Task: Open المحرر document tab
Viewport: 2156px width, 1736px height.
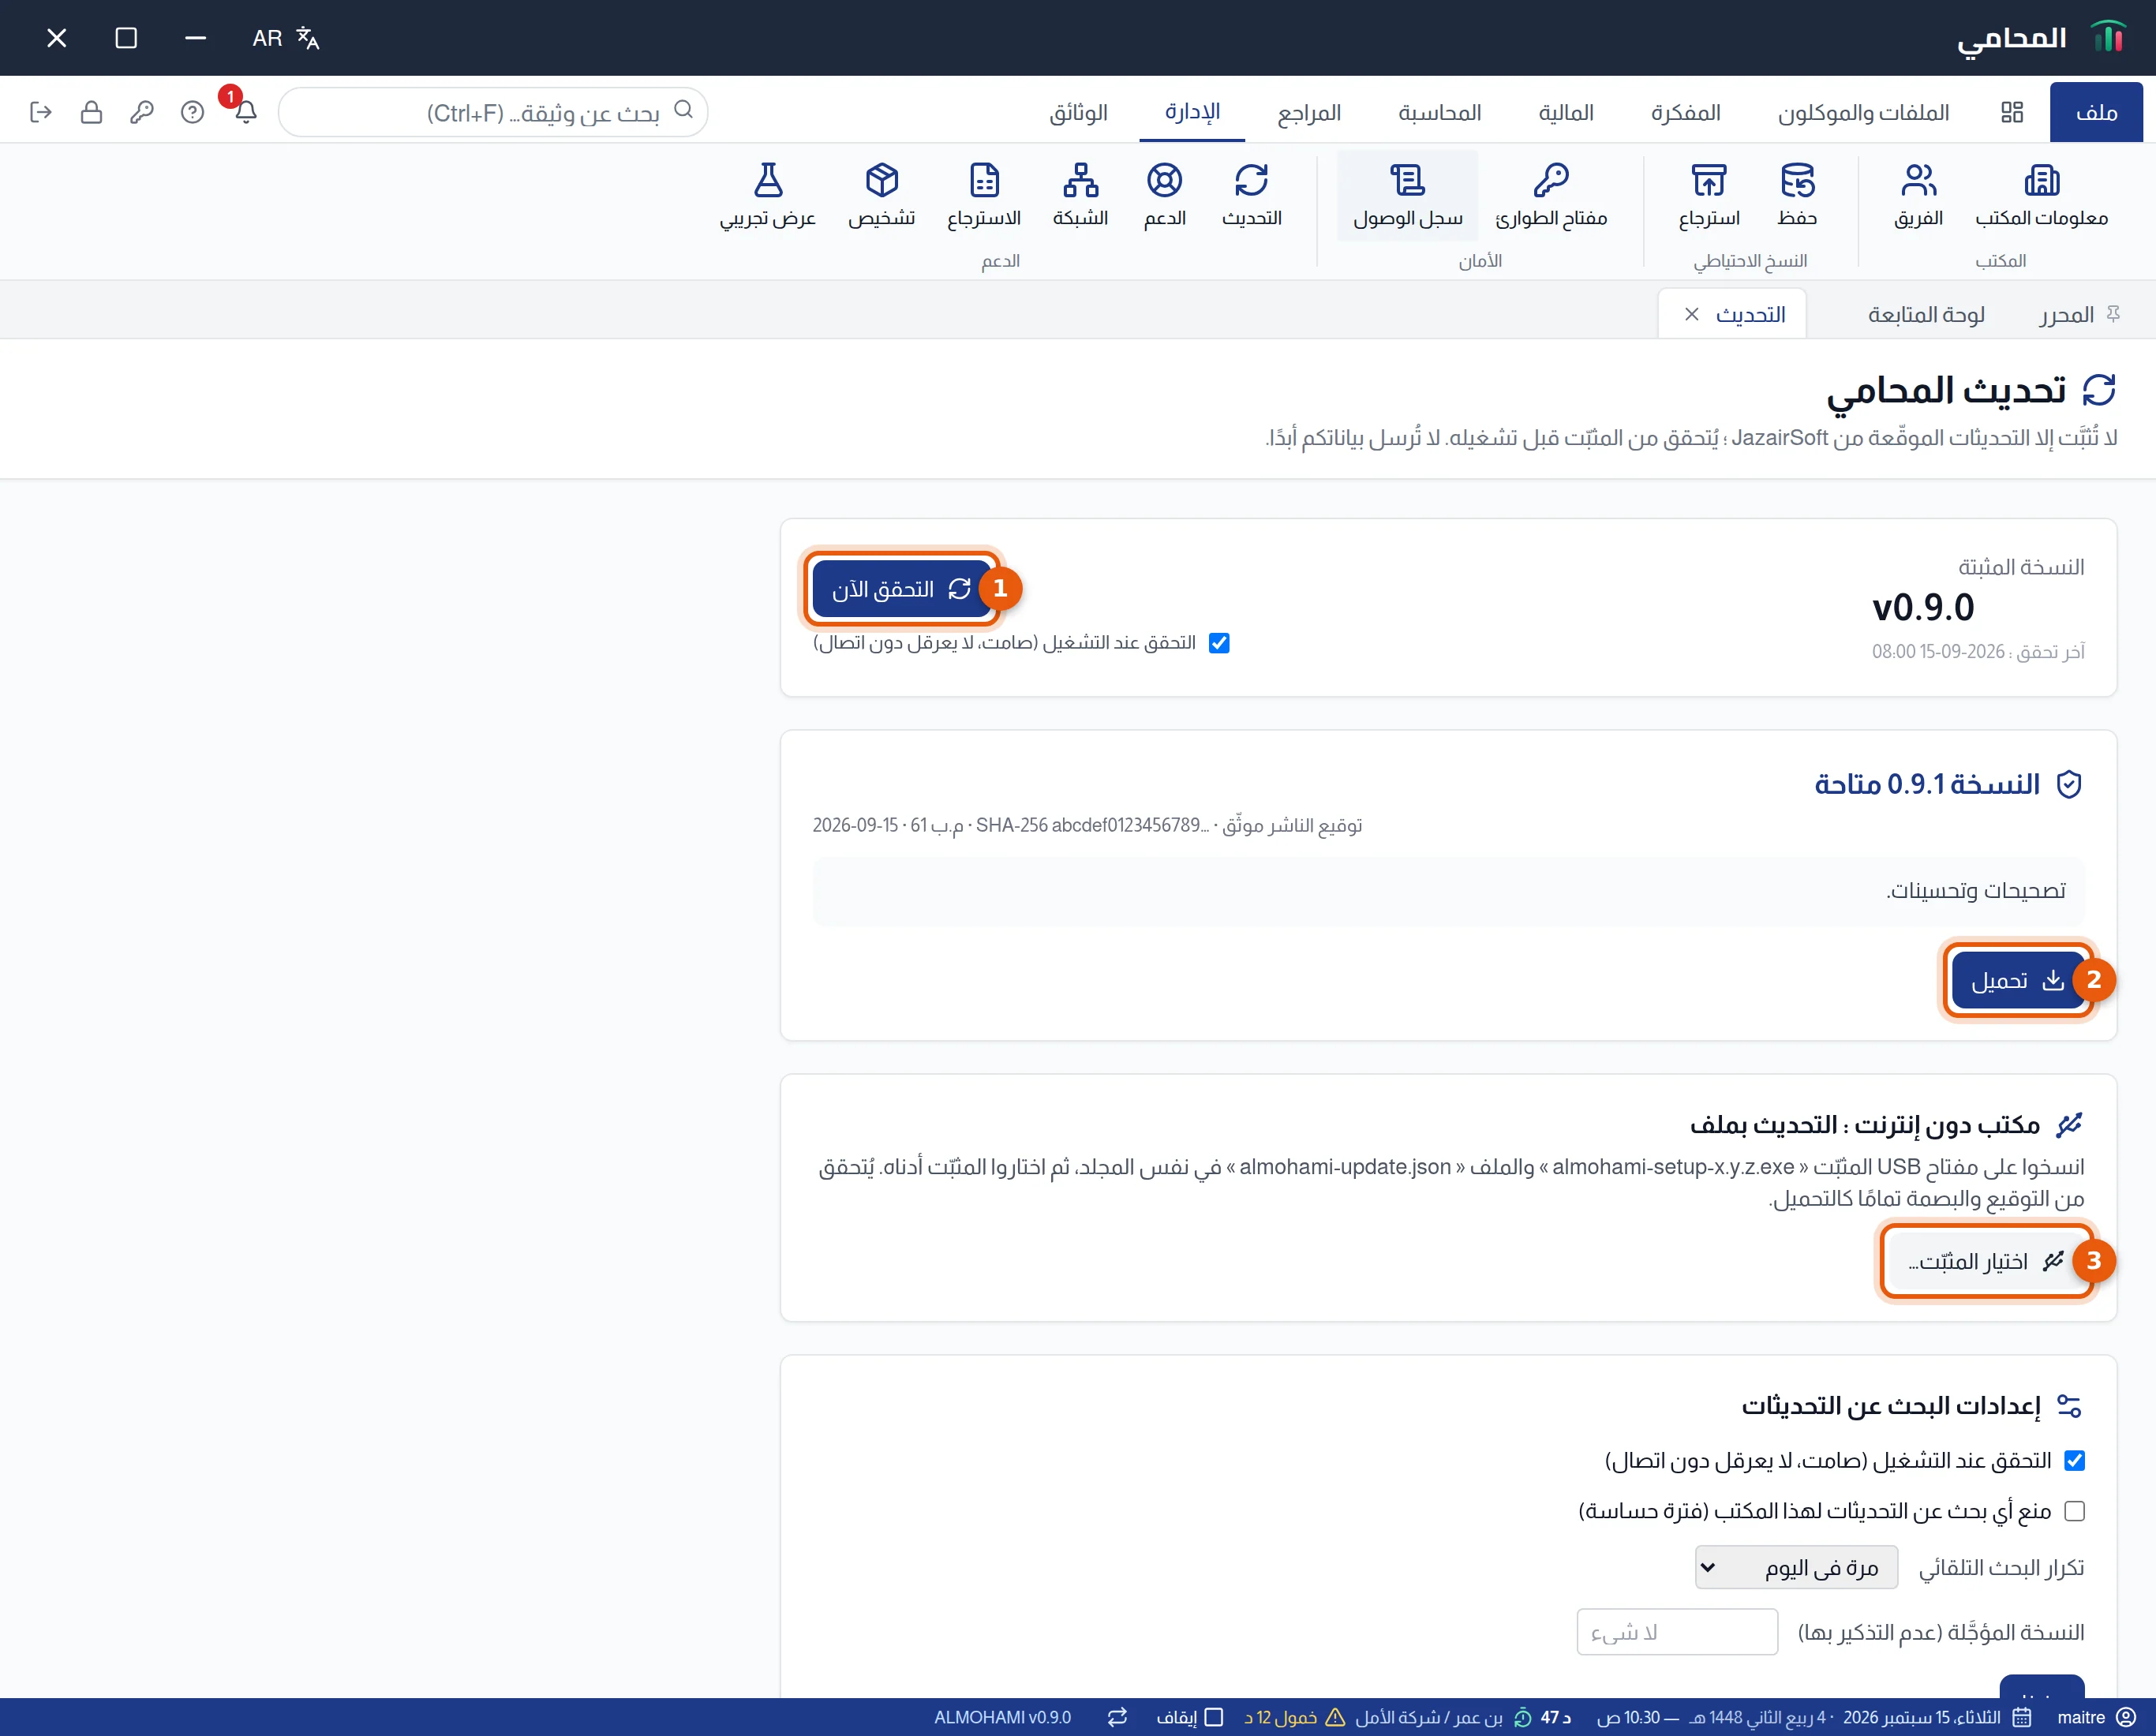Action: (2066, 314)
